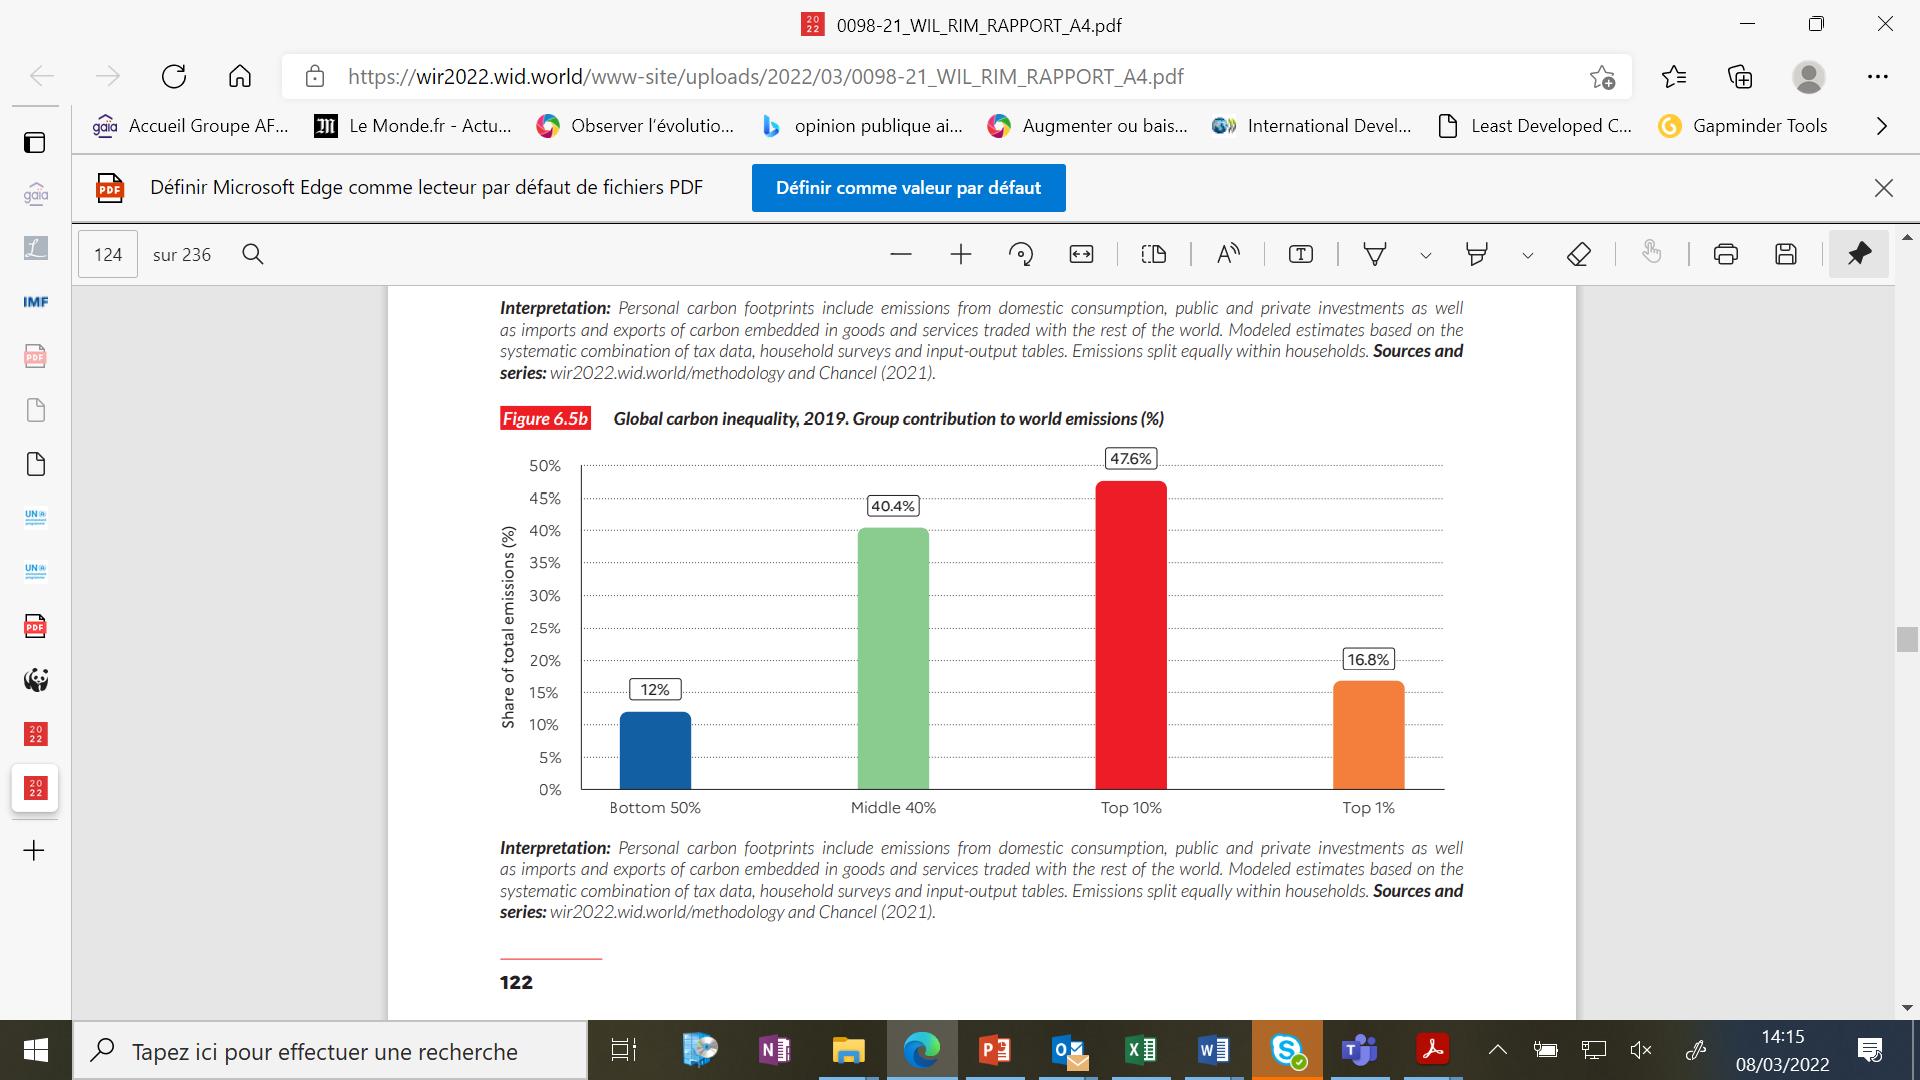Select the Erase tool
Viewport: 1920px width, 1080px height.
tap(1579, 254)
